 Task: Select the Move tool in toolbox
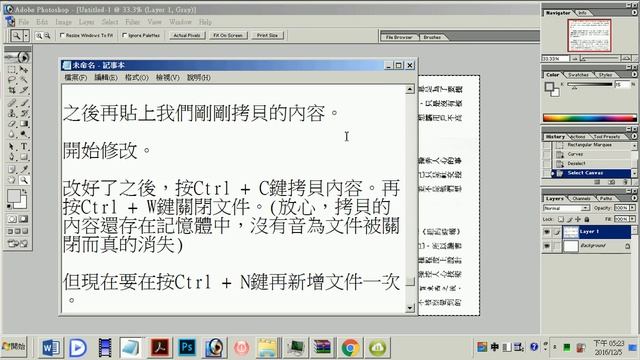(x=24, y=70)
